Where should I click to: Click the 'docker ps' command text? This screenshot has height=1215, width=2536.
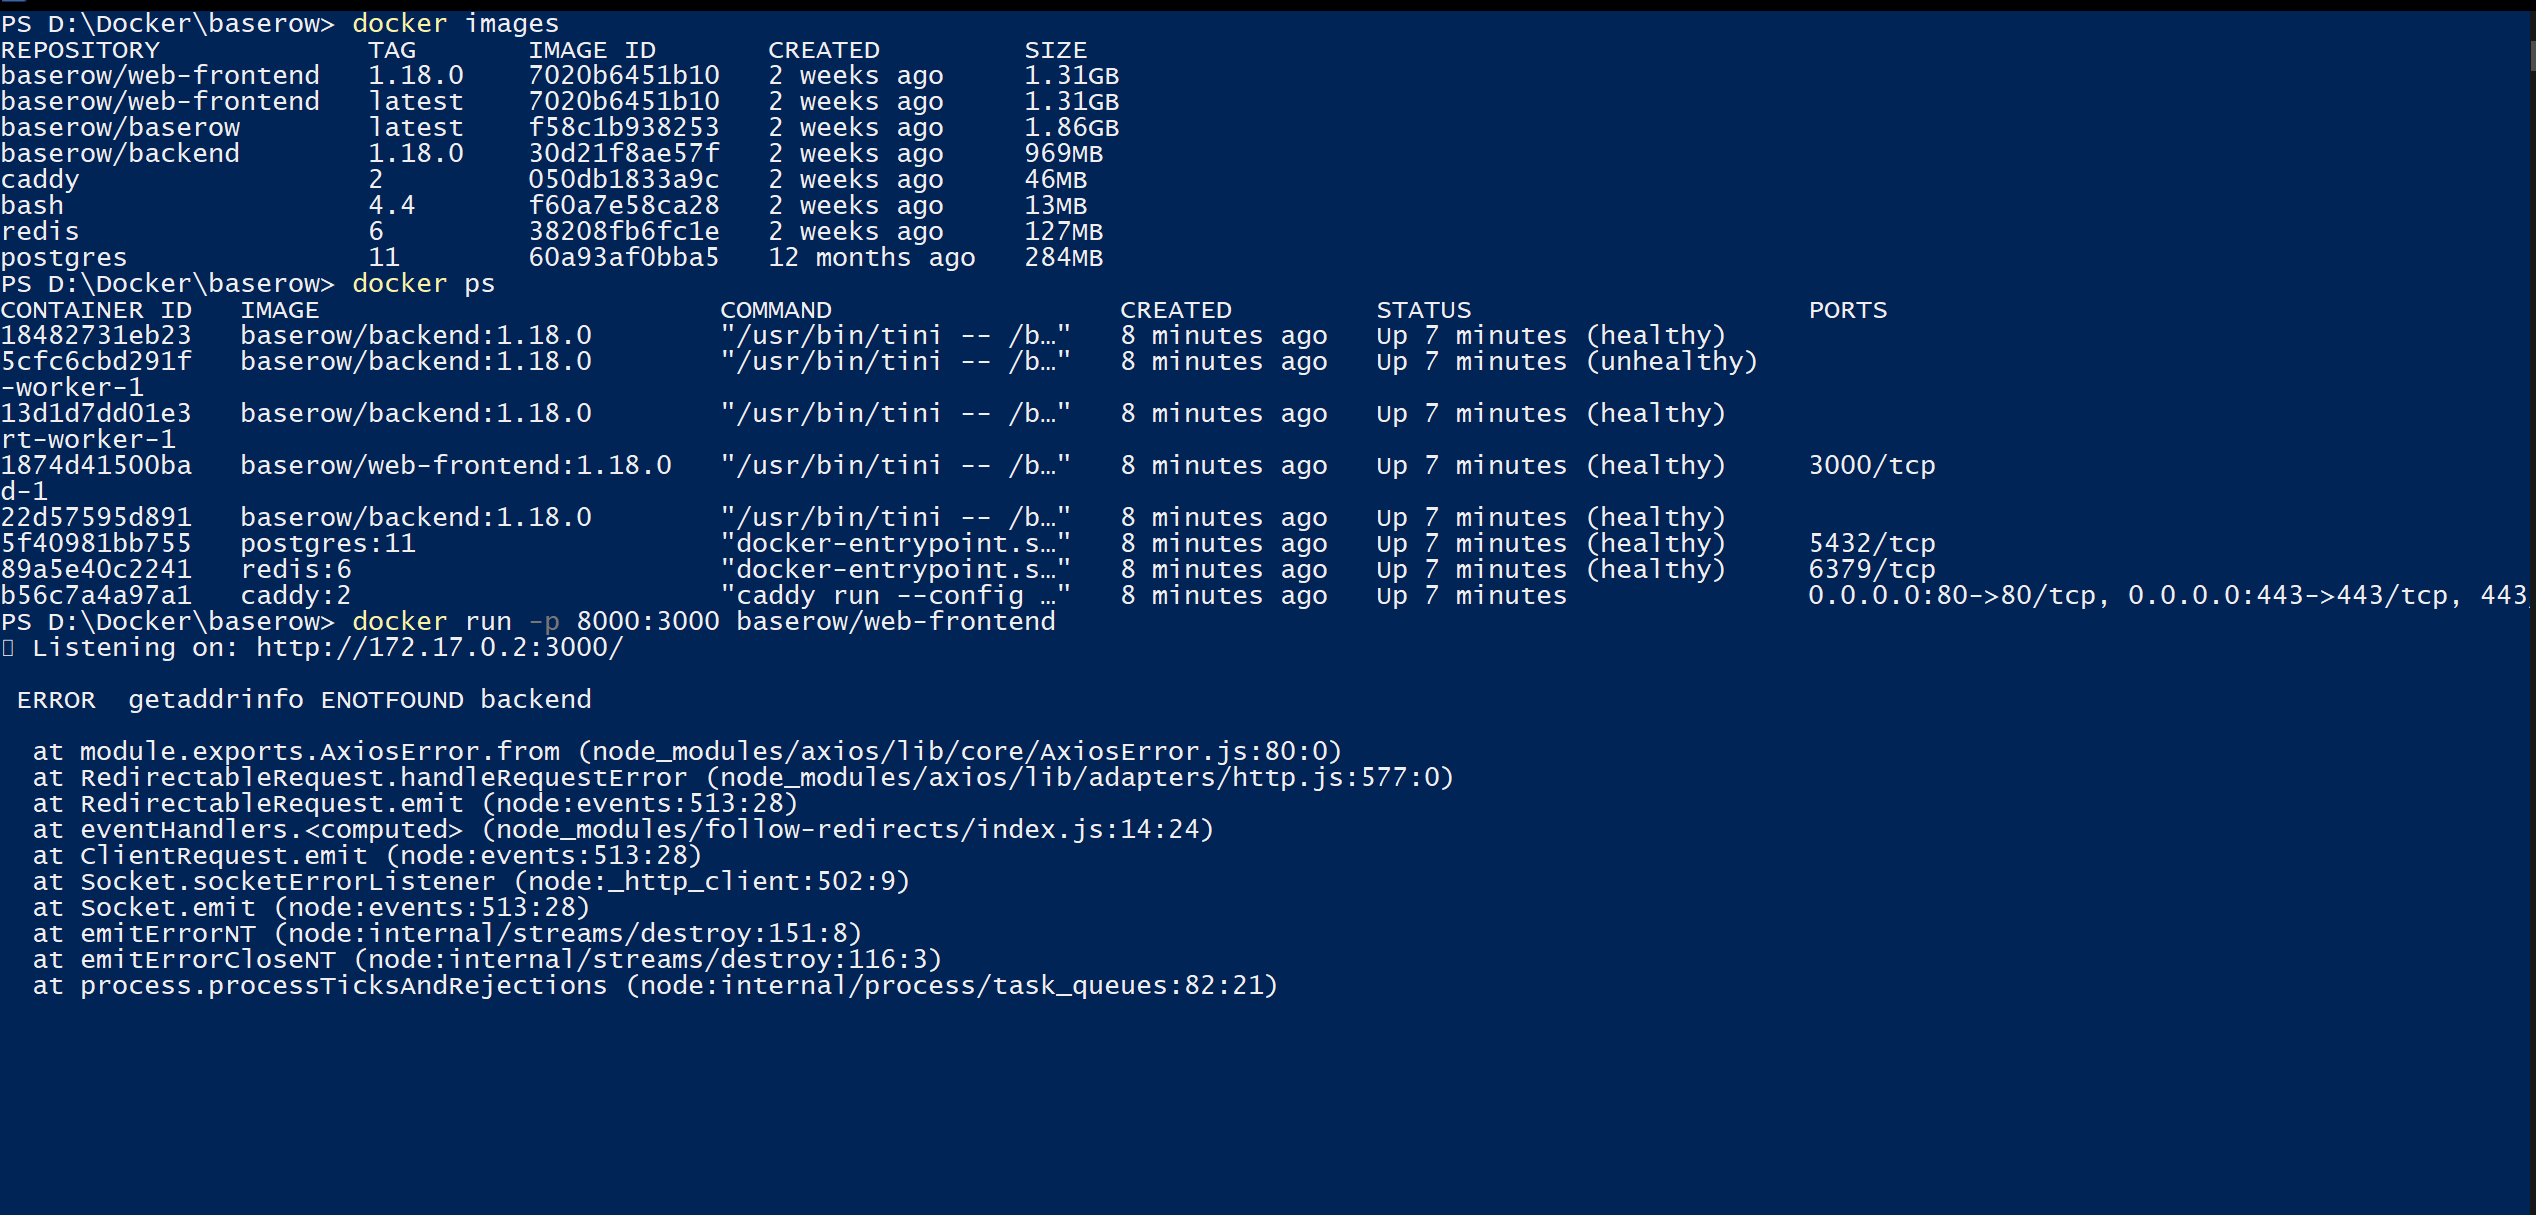[423, 284]
